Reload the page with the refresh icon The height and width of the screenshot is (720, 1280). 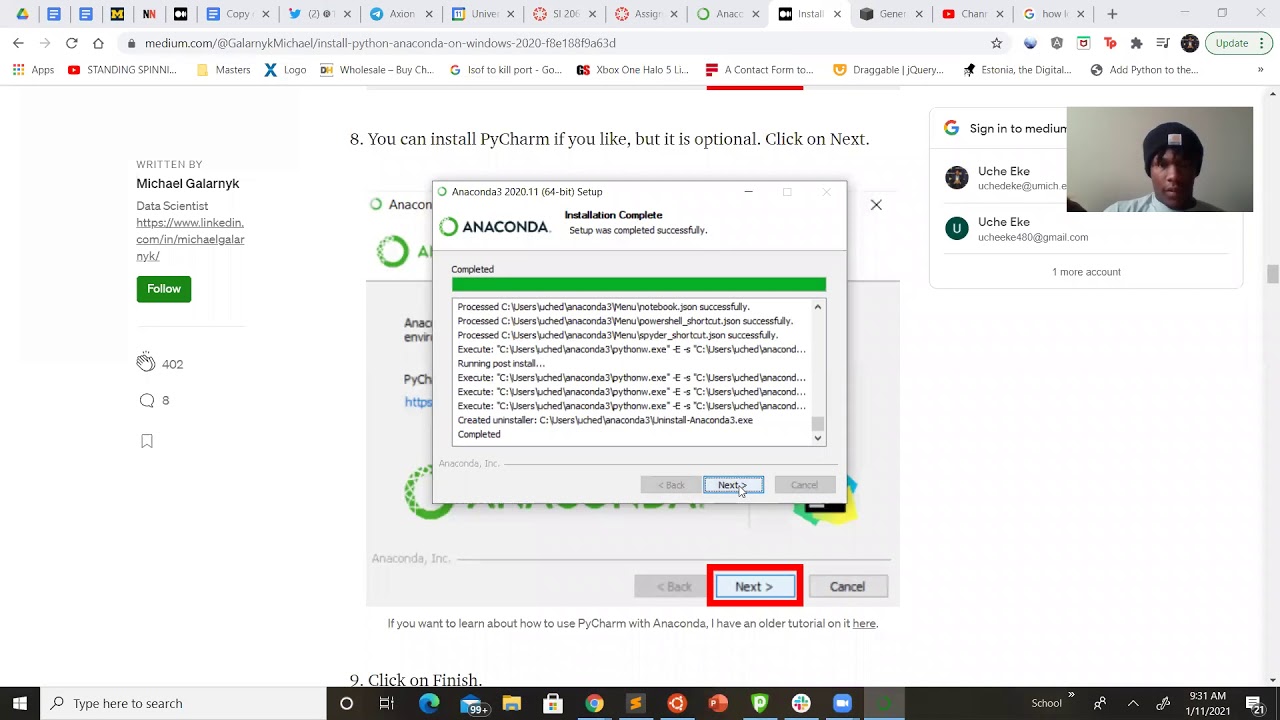71,43
